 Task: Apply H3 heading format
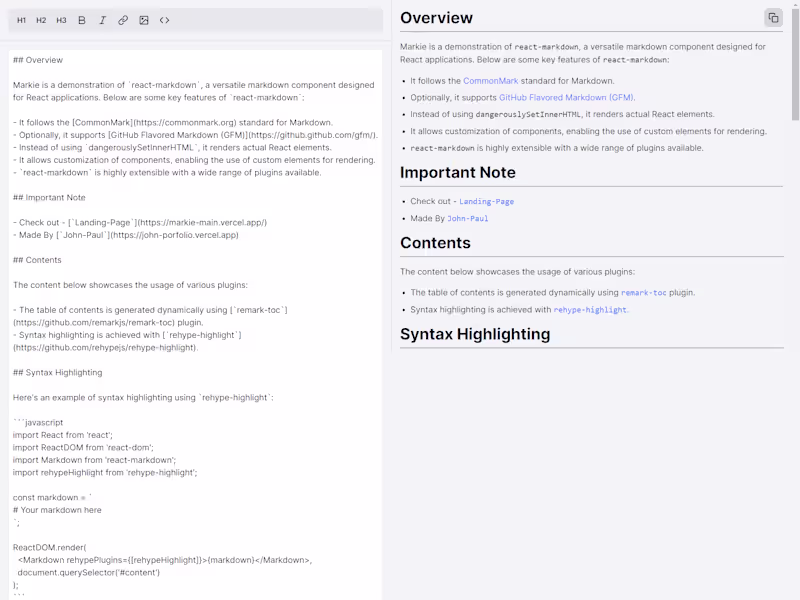click(x=61, y=20)
